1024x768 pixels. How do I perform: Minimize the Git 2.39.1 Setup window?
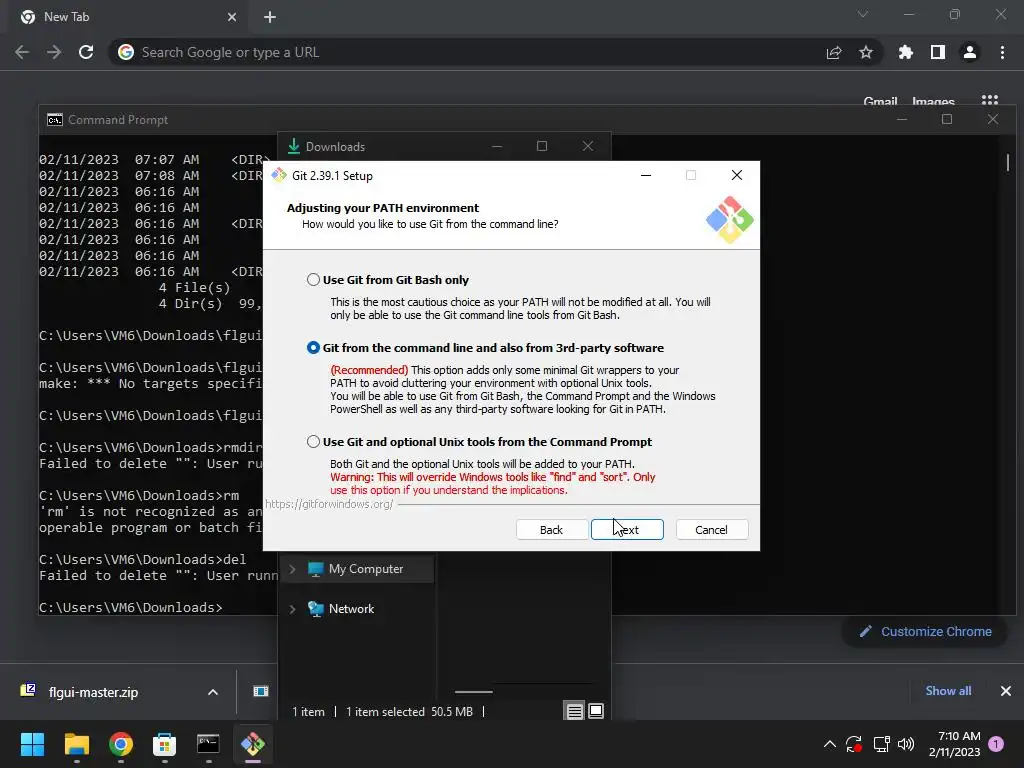646,175
